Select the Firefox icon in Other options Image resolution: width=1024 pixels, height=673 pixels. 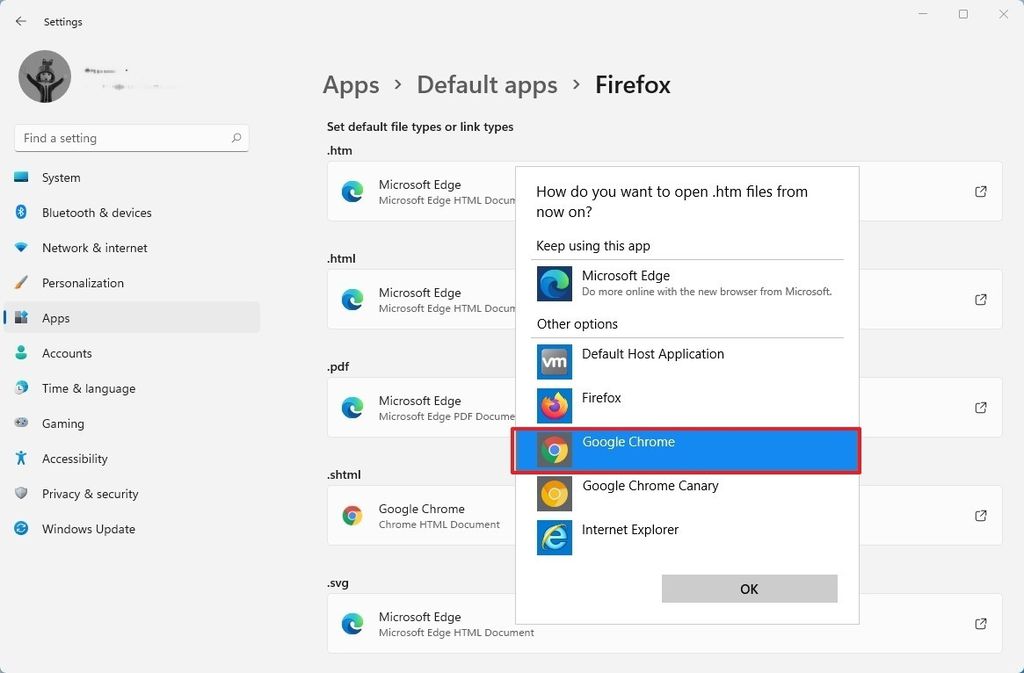pos(554,405)
